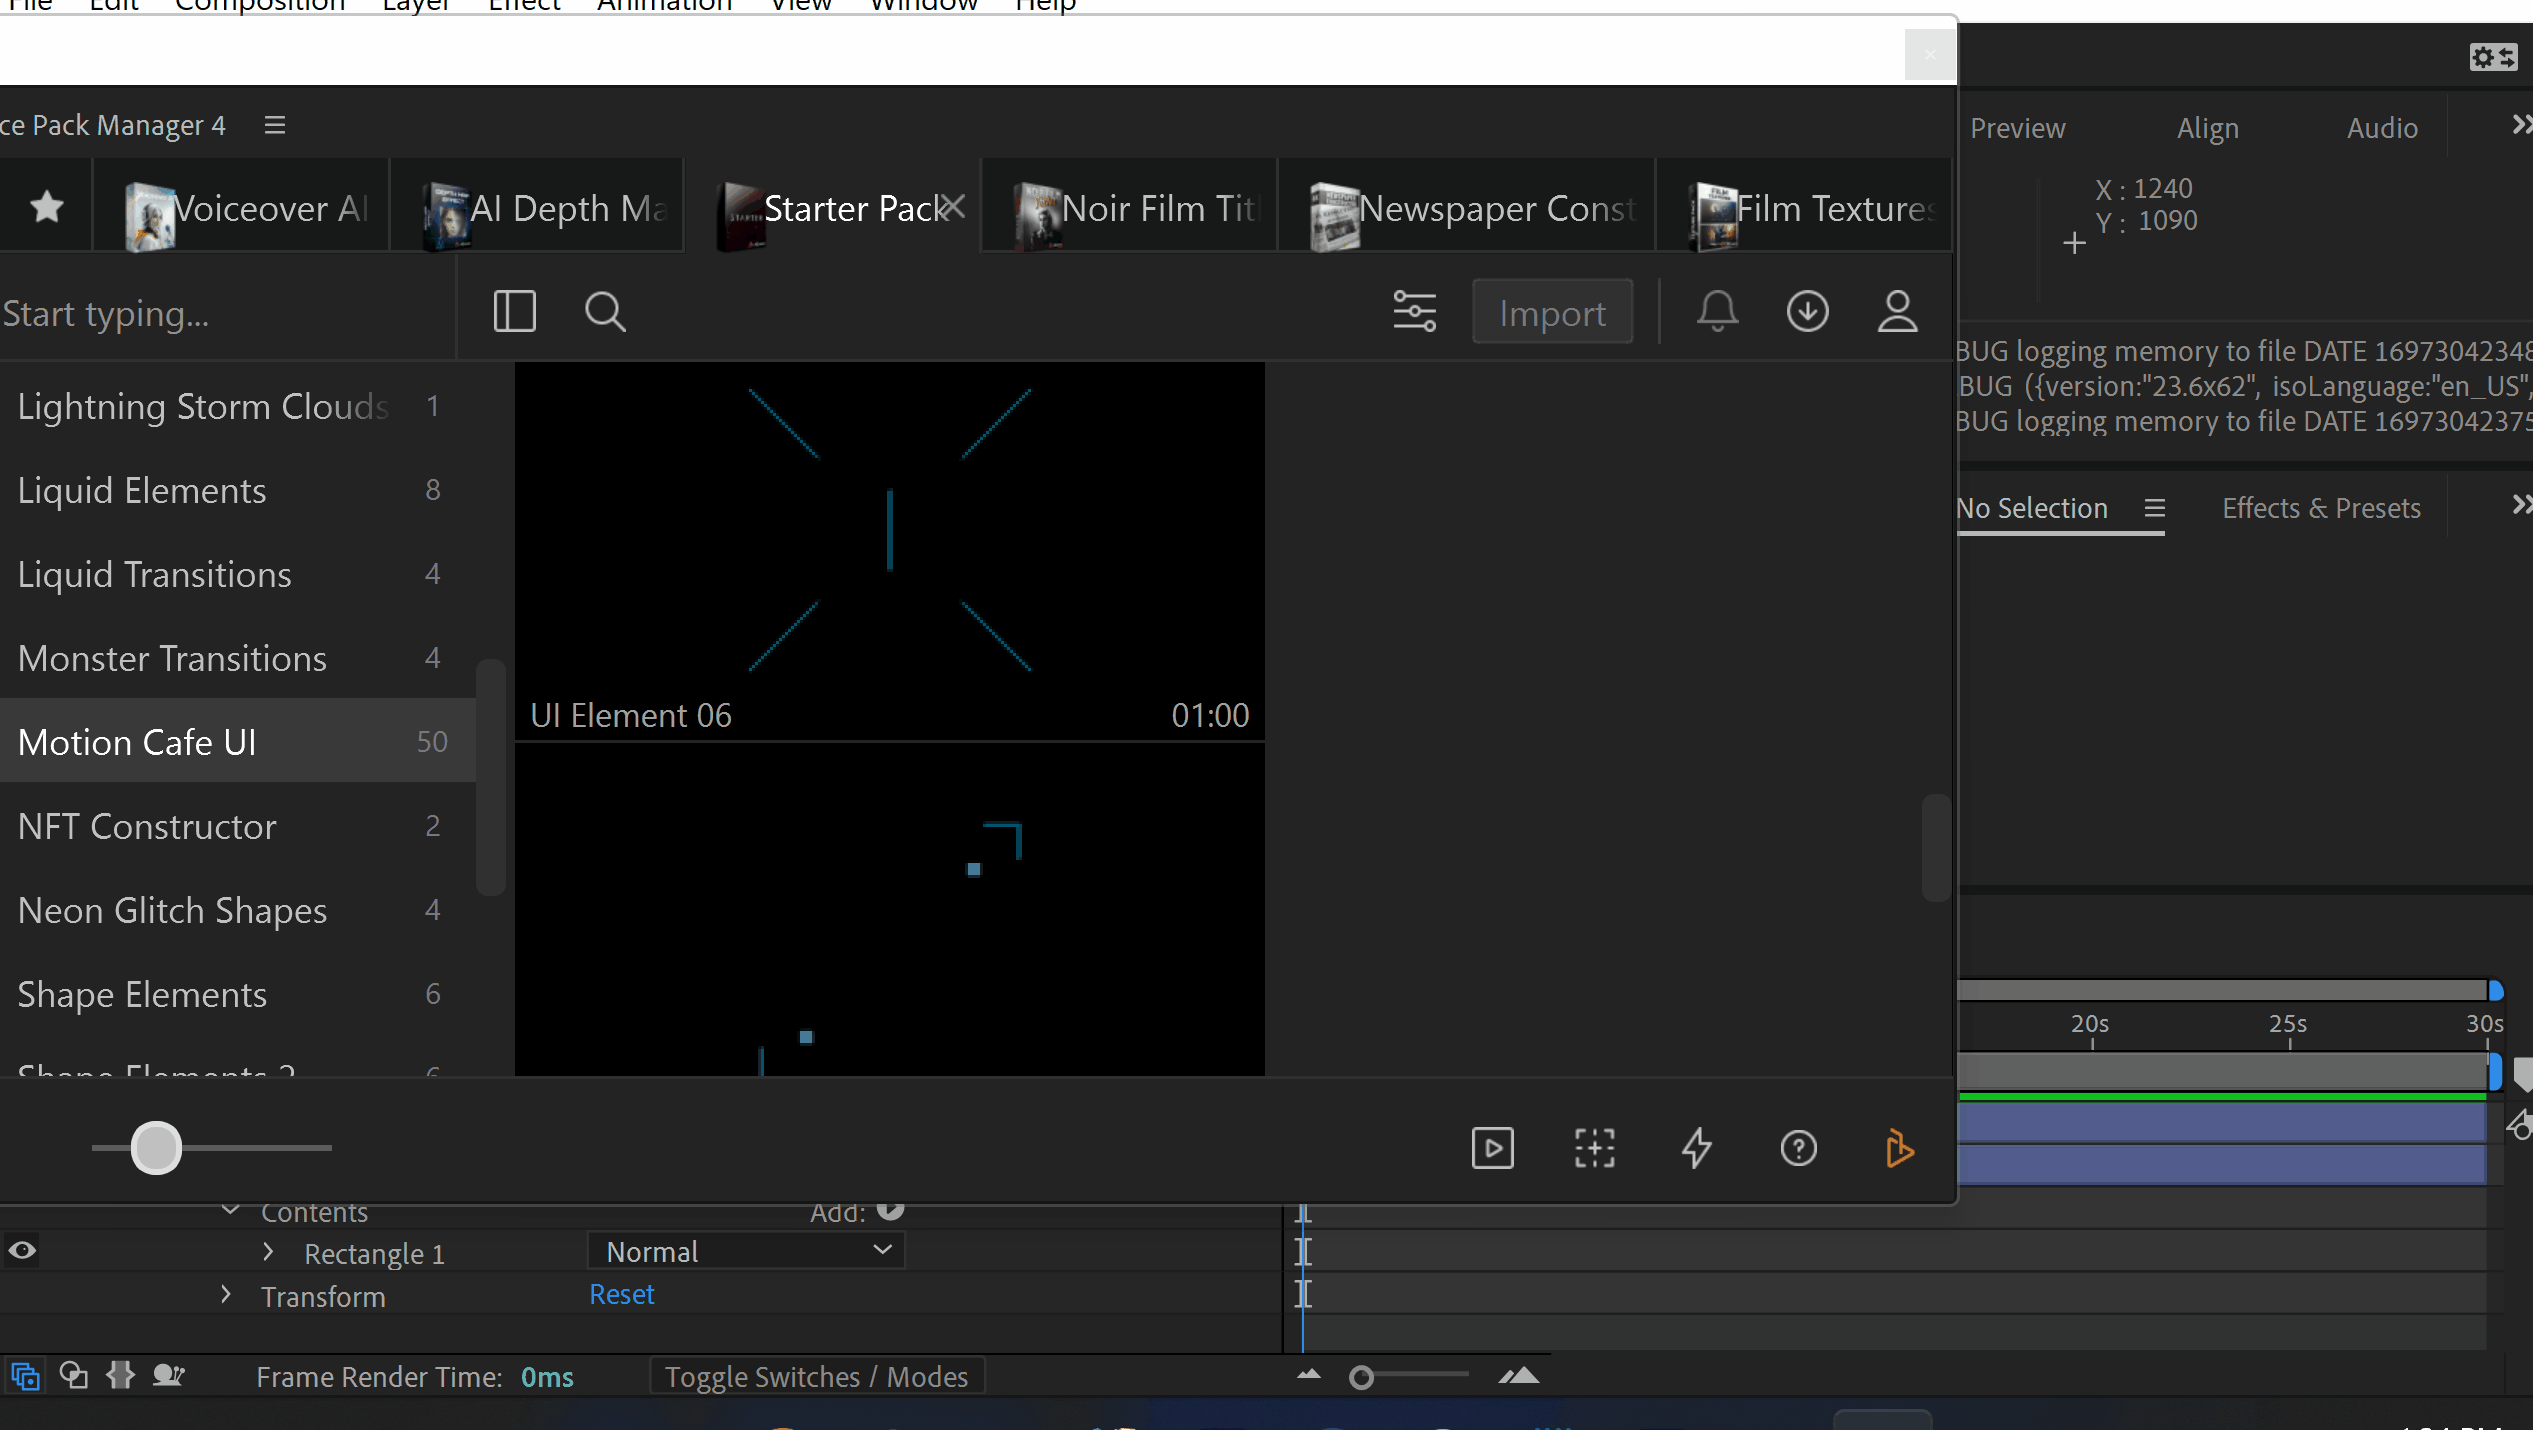Image resolution: width=2533 pixels, height=1430 pixels.
Task: Click the favorites star icon
Action: (x=47, y=207)
